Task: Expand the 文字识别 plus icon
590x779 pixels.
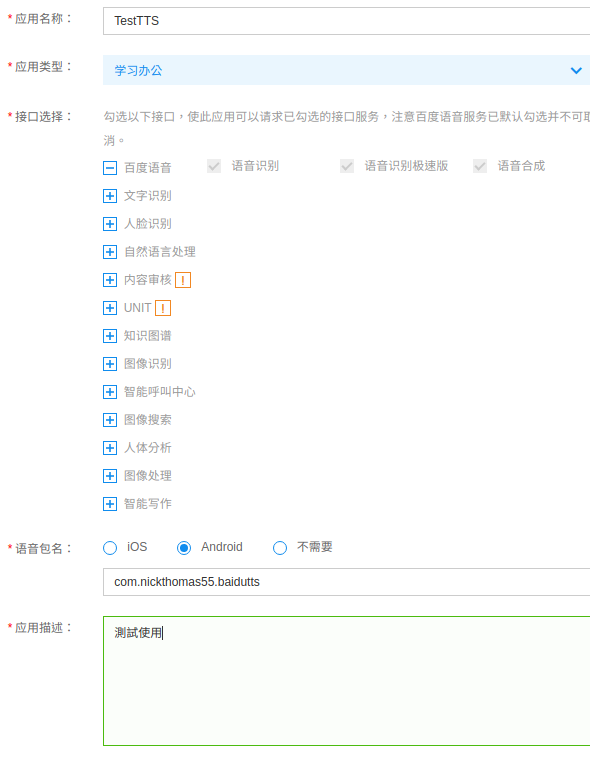Action: [x=110, y=196]
